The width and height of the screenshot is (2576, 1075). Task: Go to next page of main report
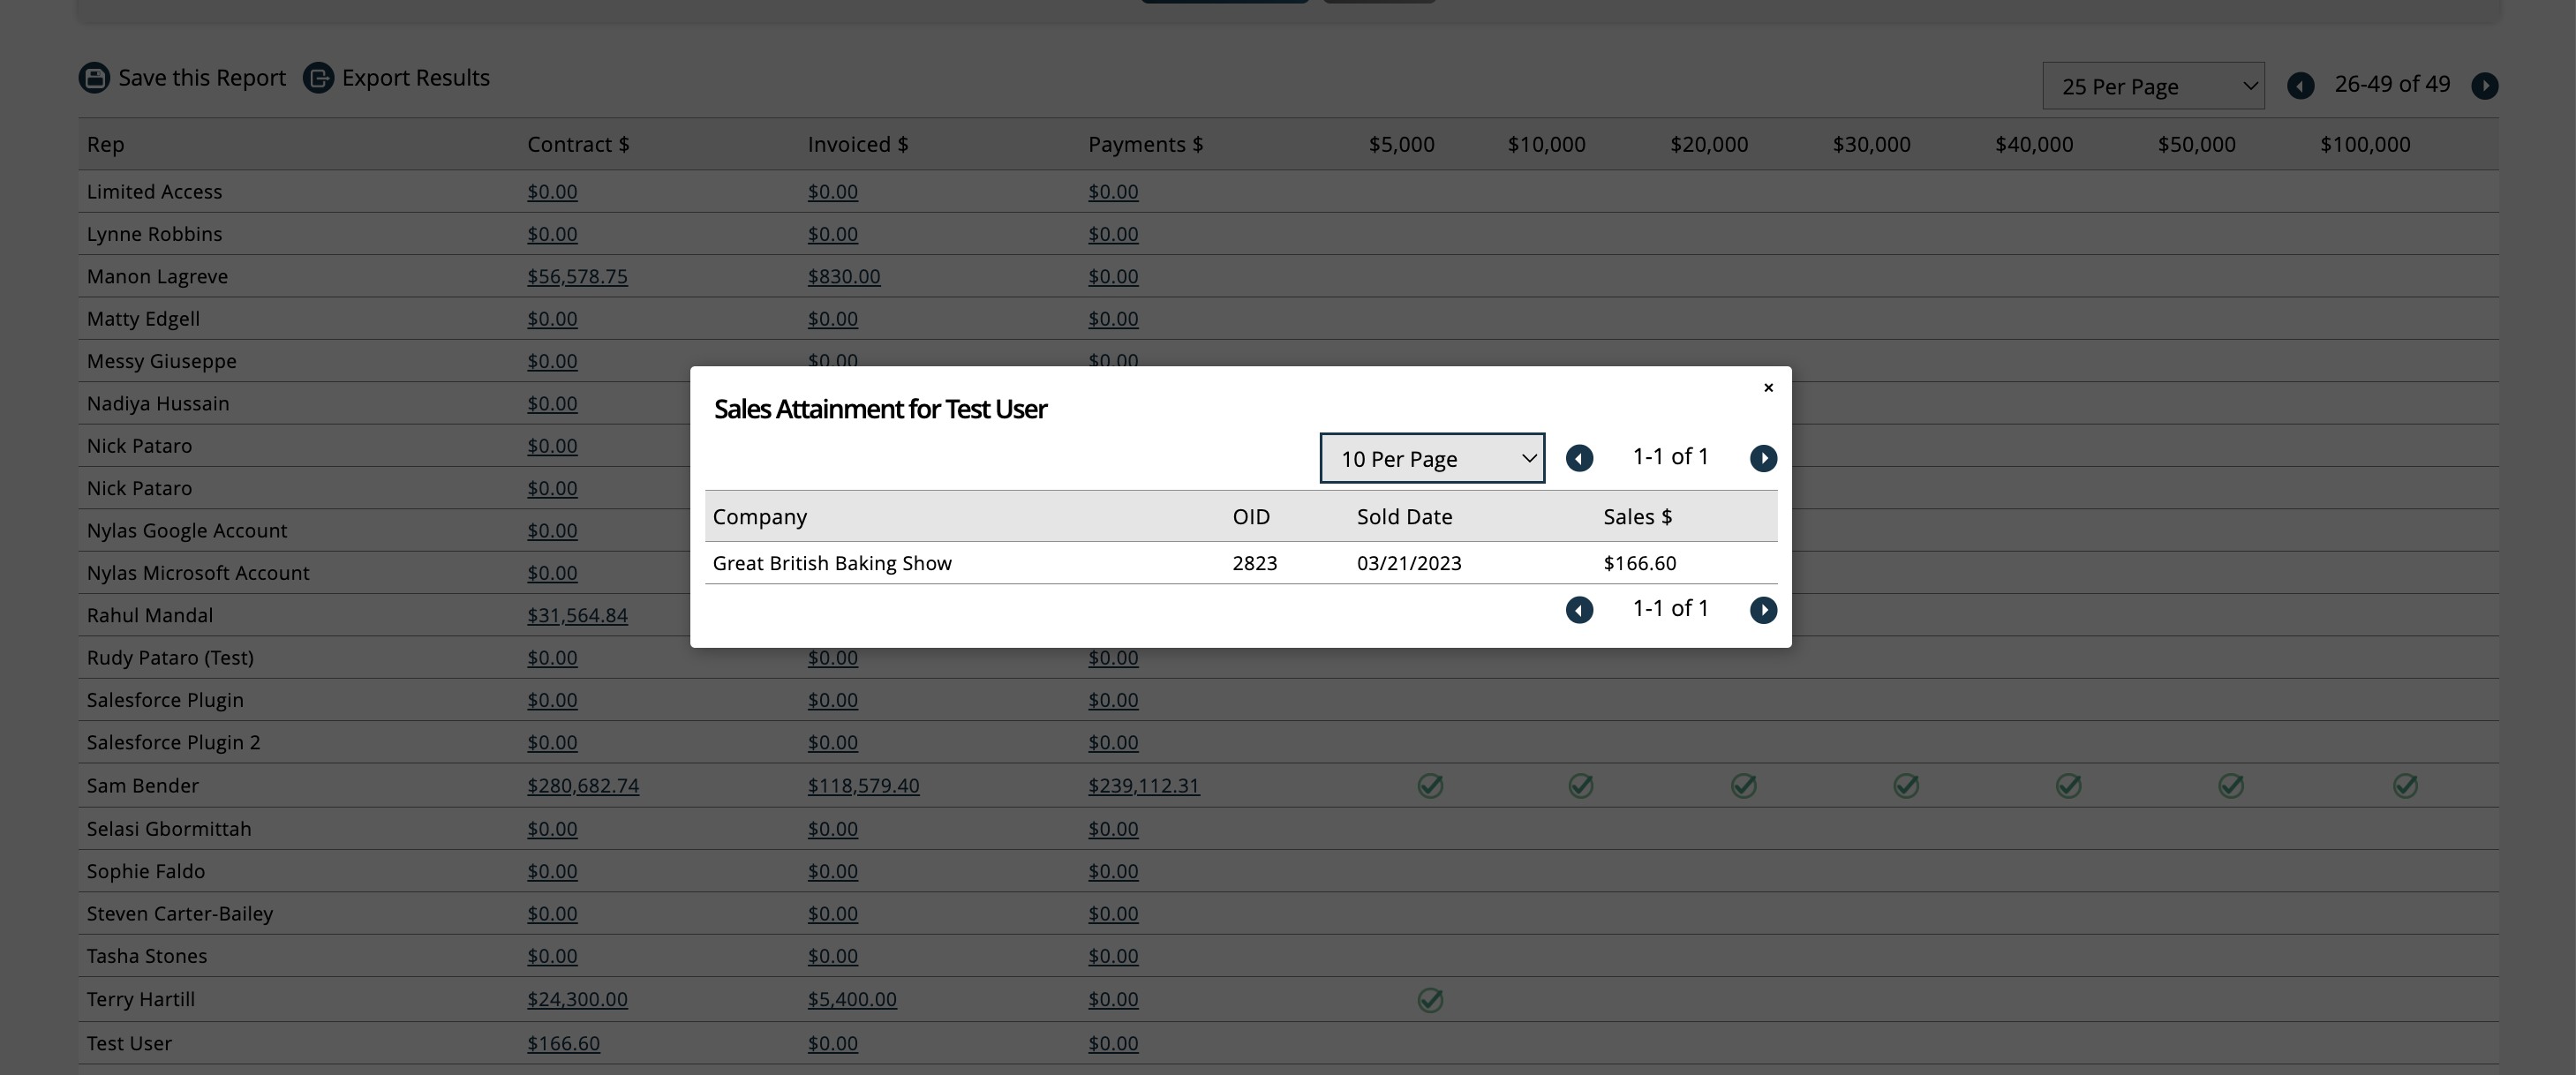coord(2484,86)
